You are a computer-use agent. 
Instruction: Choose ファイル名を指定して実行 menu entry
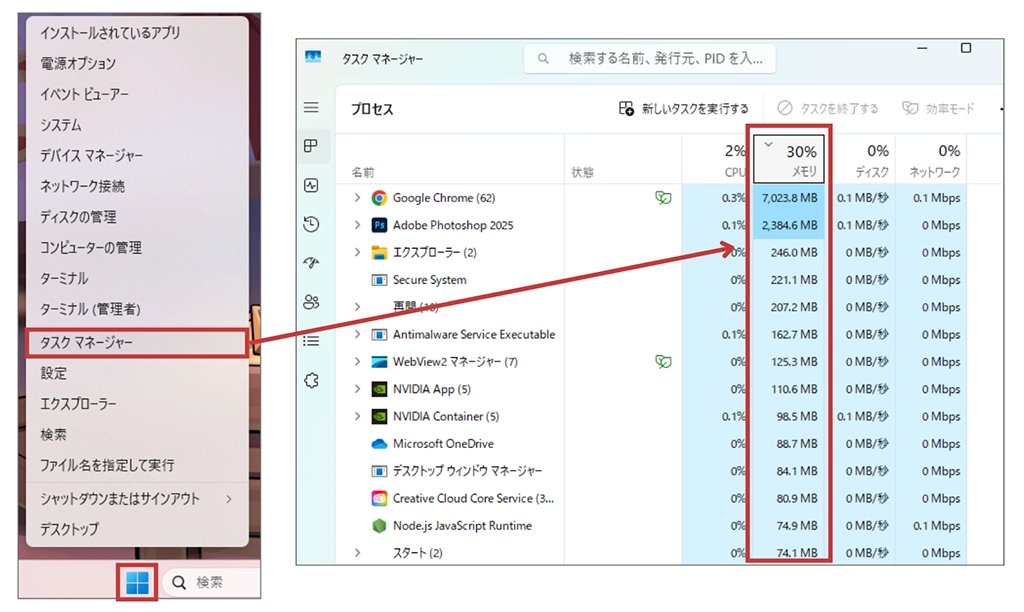click(137, 465)
